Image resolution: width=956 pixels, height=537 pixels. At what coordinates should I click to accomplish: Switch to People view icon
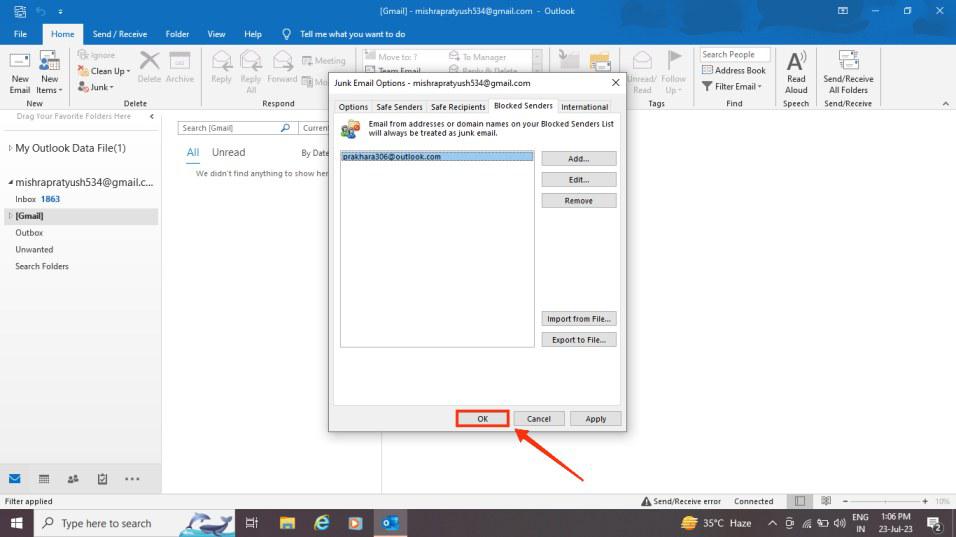[73, 479]
